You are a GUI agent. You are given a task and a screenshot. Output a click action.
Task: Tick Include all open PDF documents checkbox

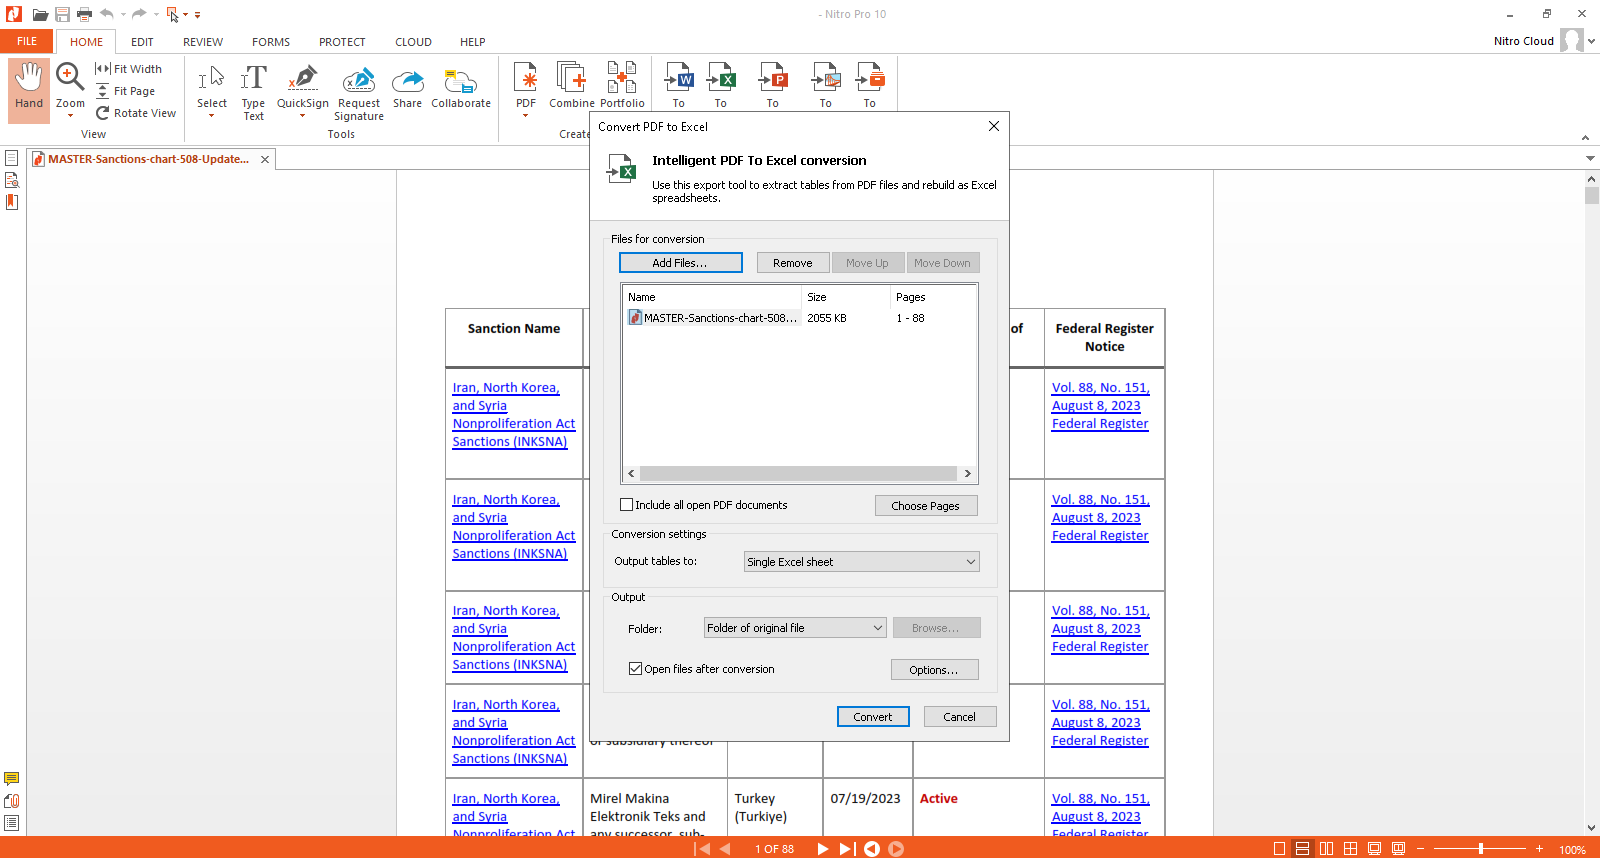tap(627, 505)
